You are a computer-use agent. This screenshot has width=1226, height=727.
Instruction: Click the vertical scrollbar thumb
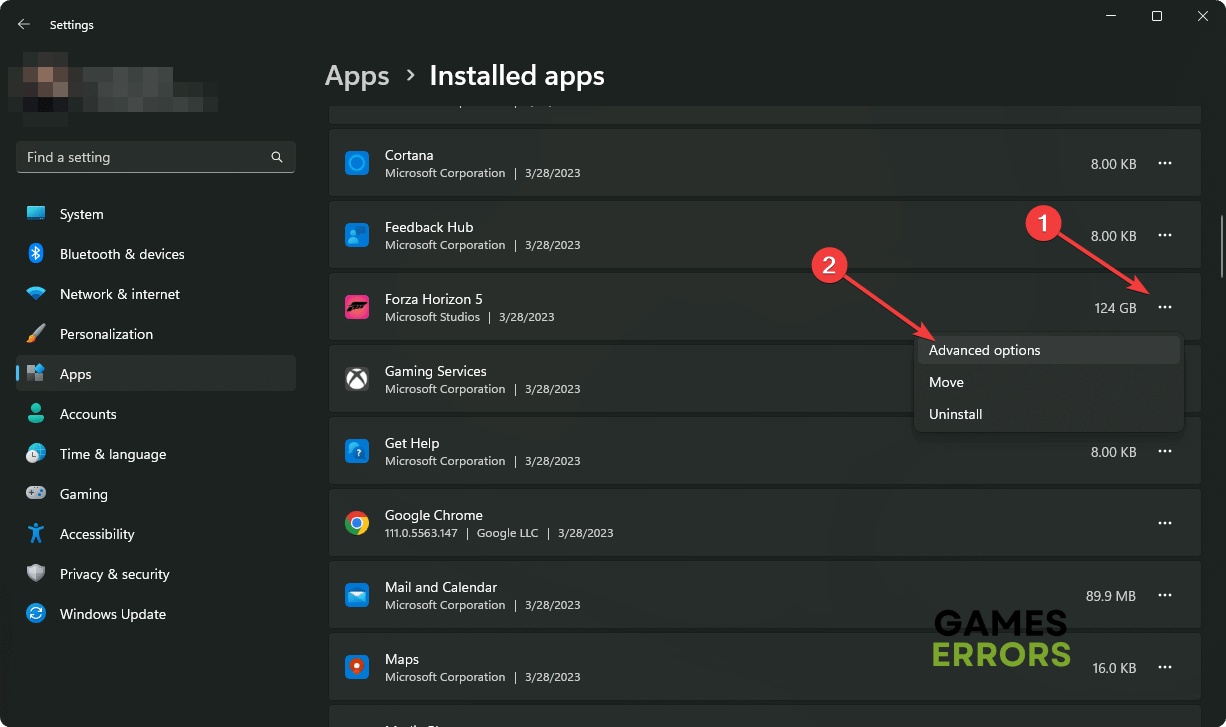point(1220,245)
